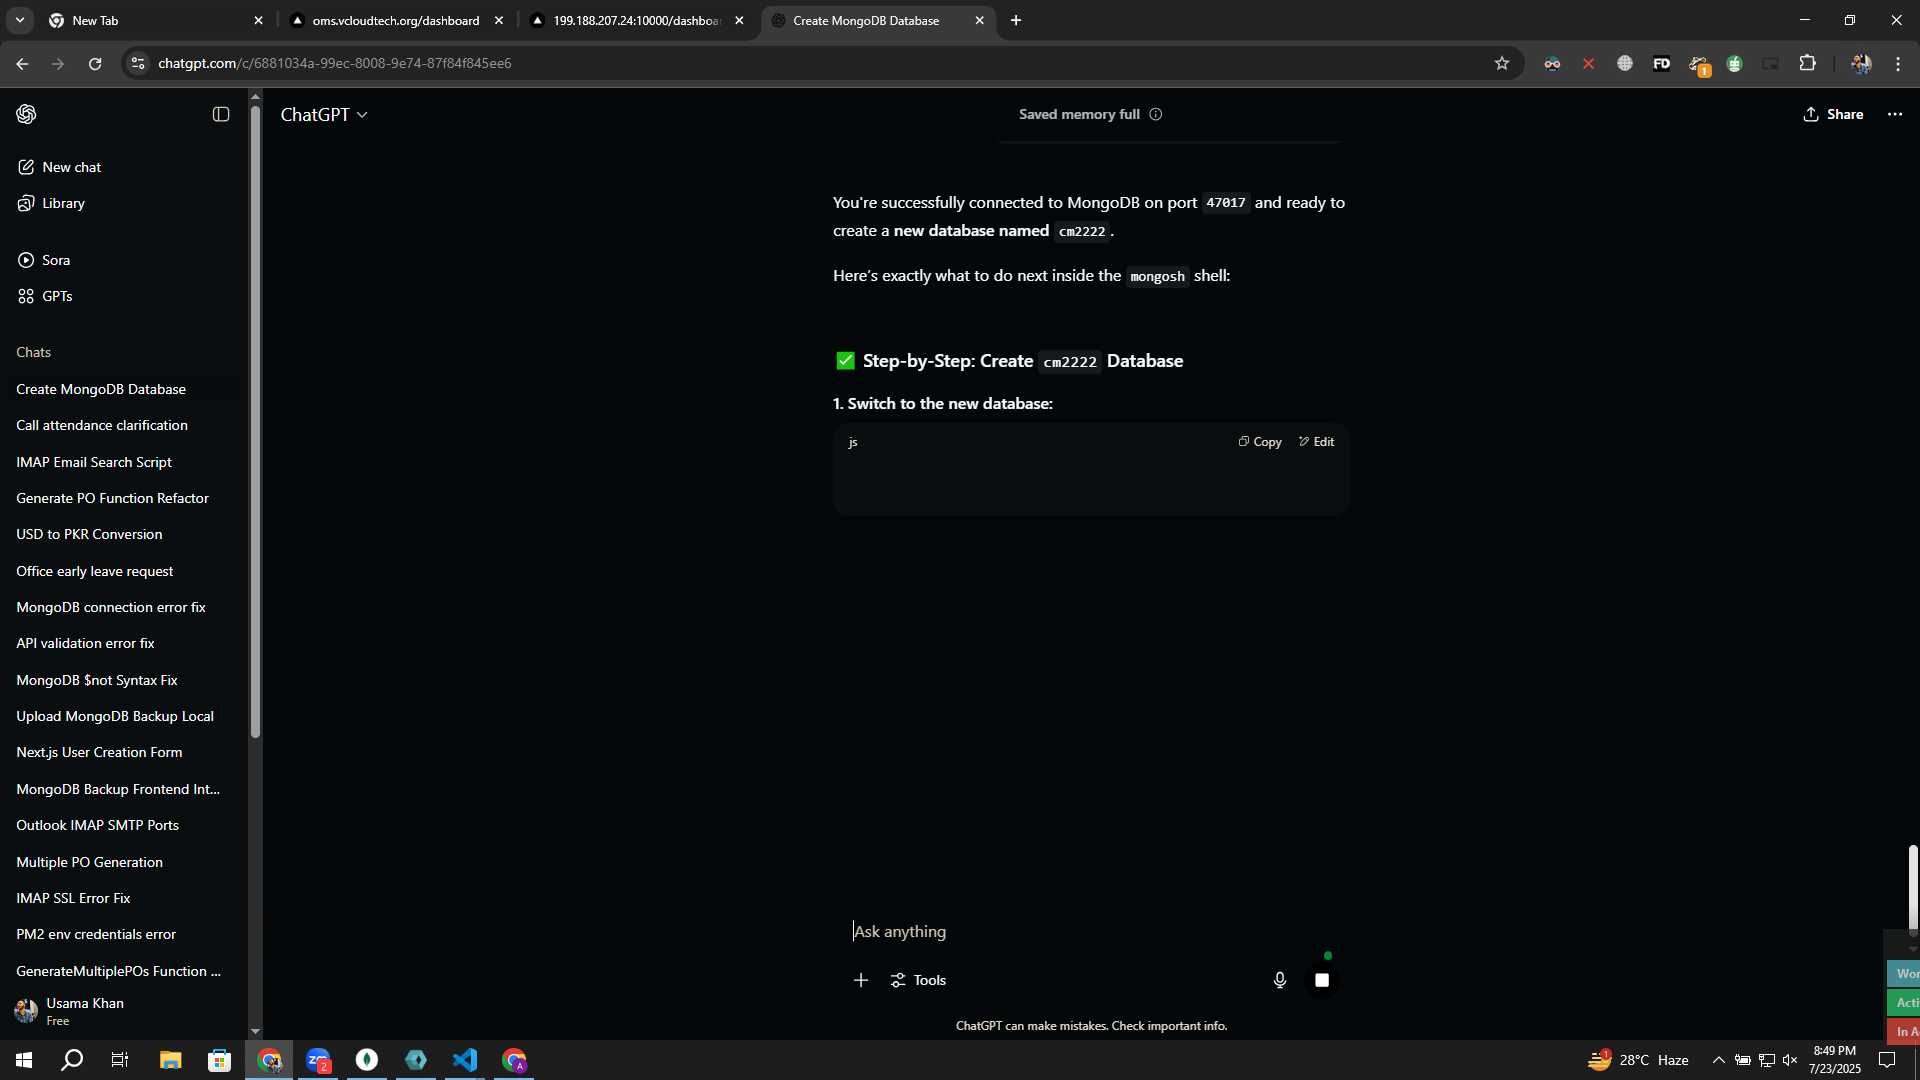This screenshot has width=1920, height=1080.
Task: Copy the js code block
Action: (x=1260, y=442)
